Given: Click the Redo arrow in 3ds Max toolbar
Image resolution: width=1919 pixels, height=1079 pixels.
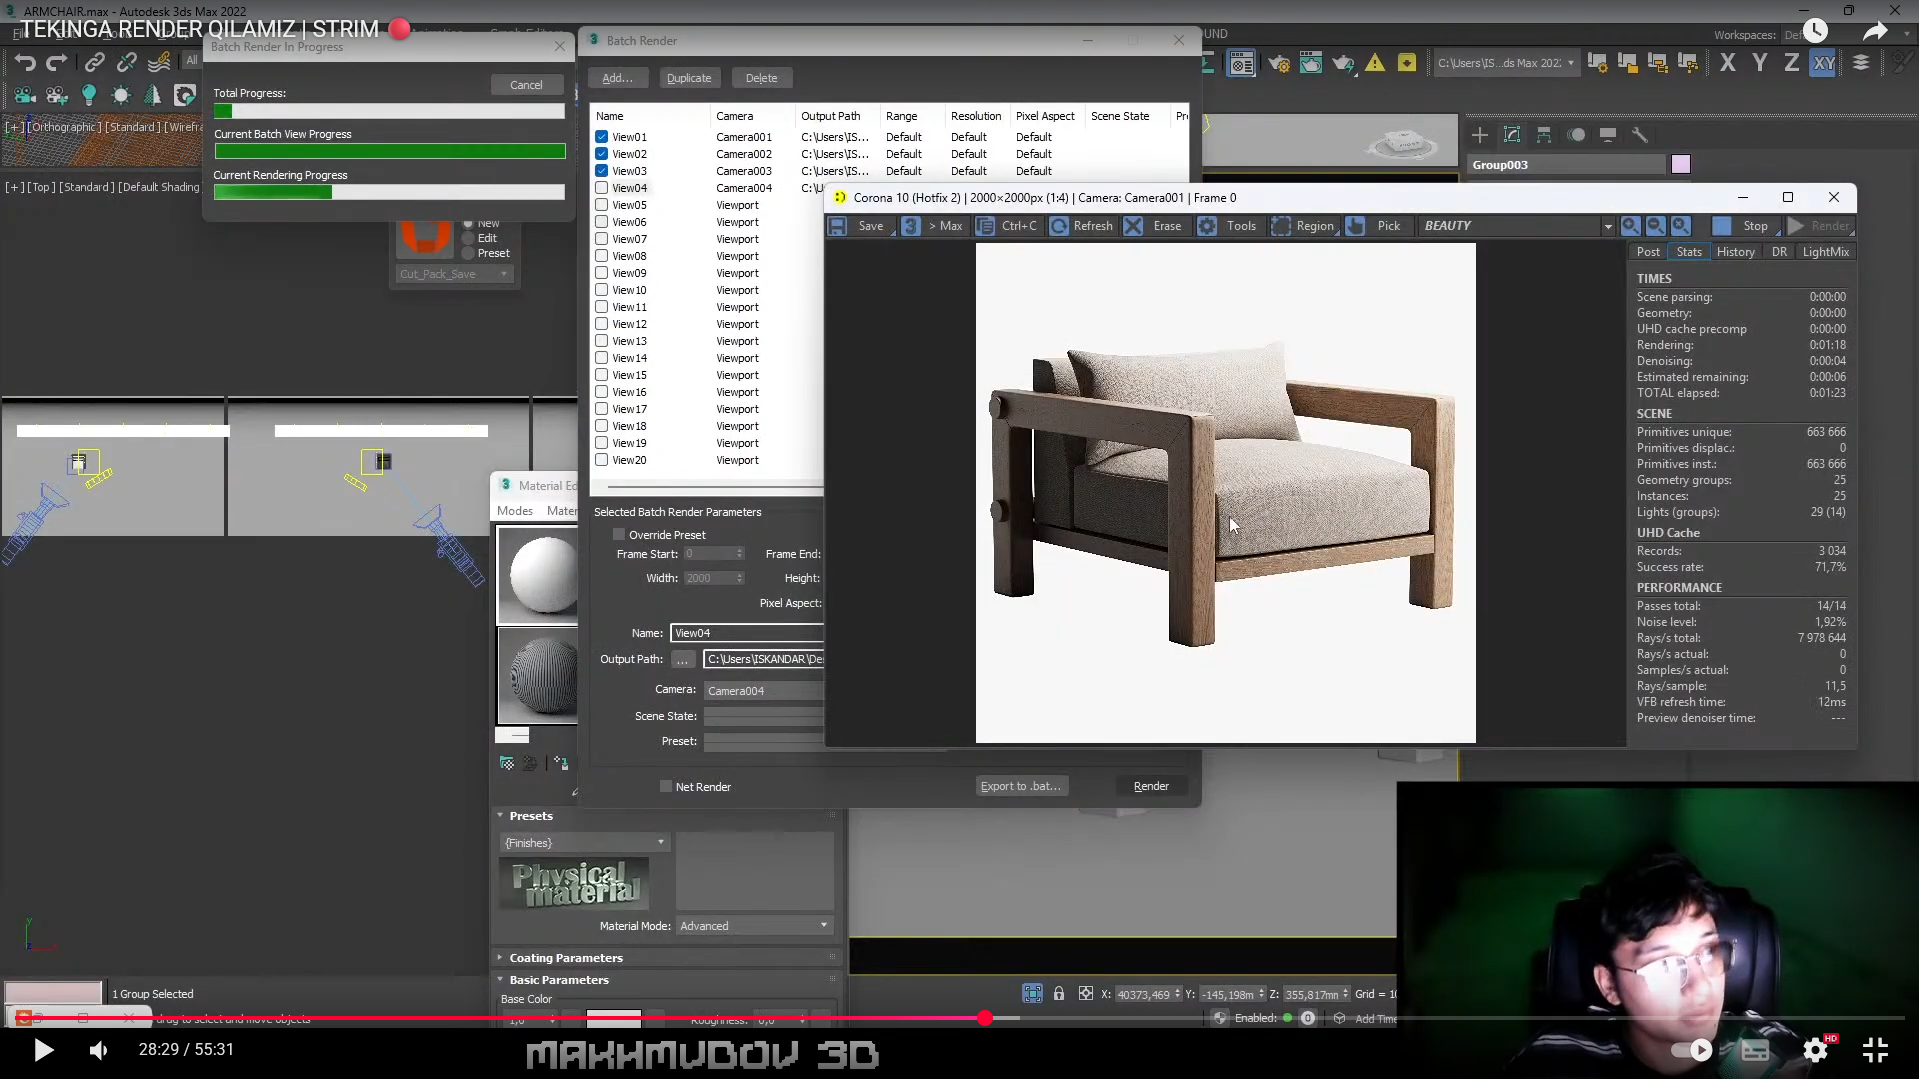Looking at the screenshot, I should pos(57,62).
